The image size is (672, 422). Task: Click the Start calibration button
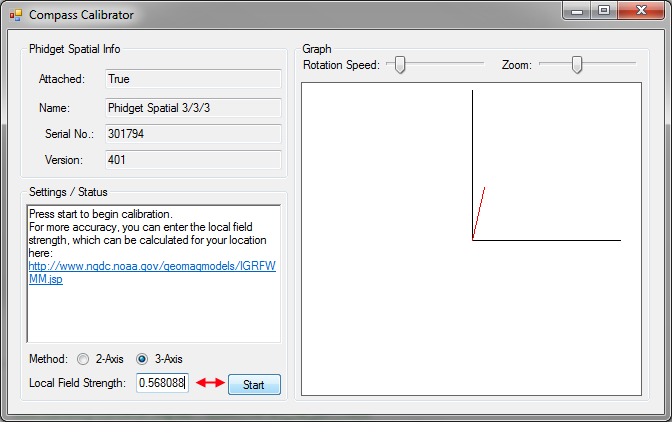(254, 385)
